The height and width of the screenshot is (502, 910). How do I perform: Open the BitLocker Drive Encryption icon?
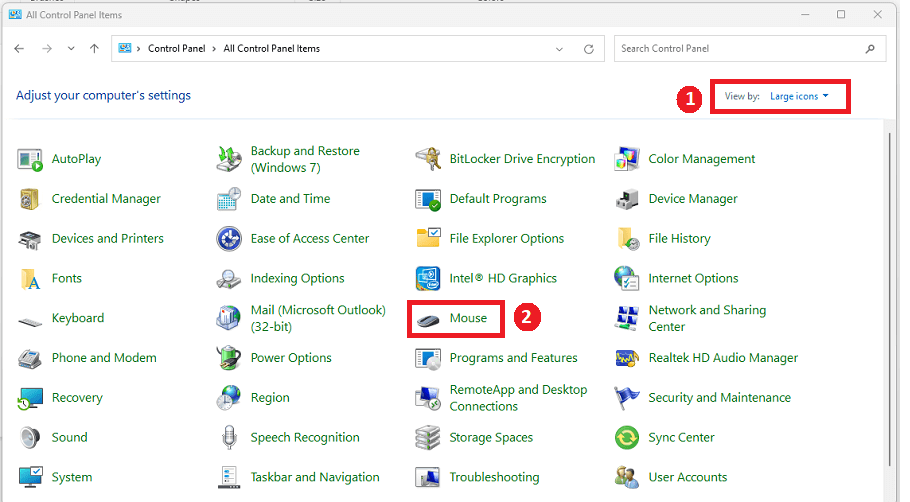[x=428, y=160]
